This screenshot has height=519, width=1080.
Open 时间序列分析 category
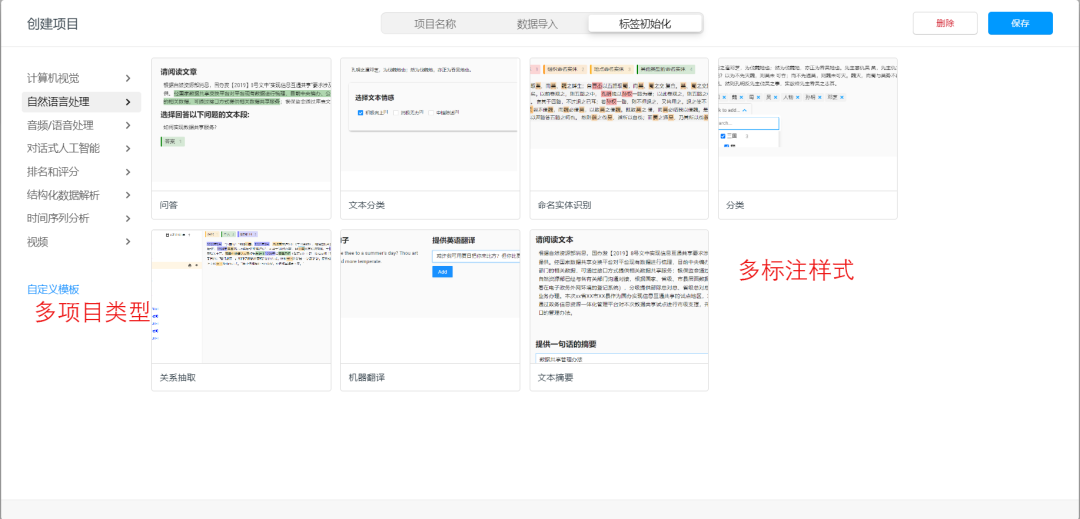58,218
